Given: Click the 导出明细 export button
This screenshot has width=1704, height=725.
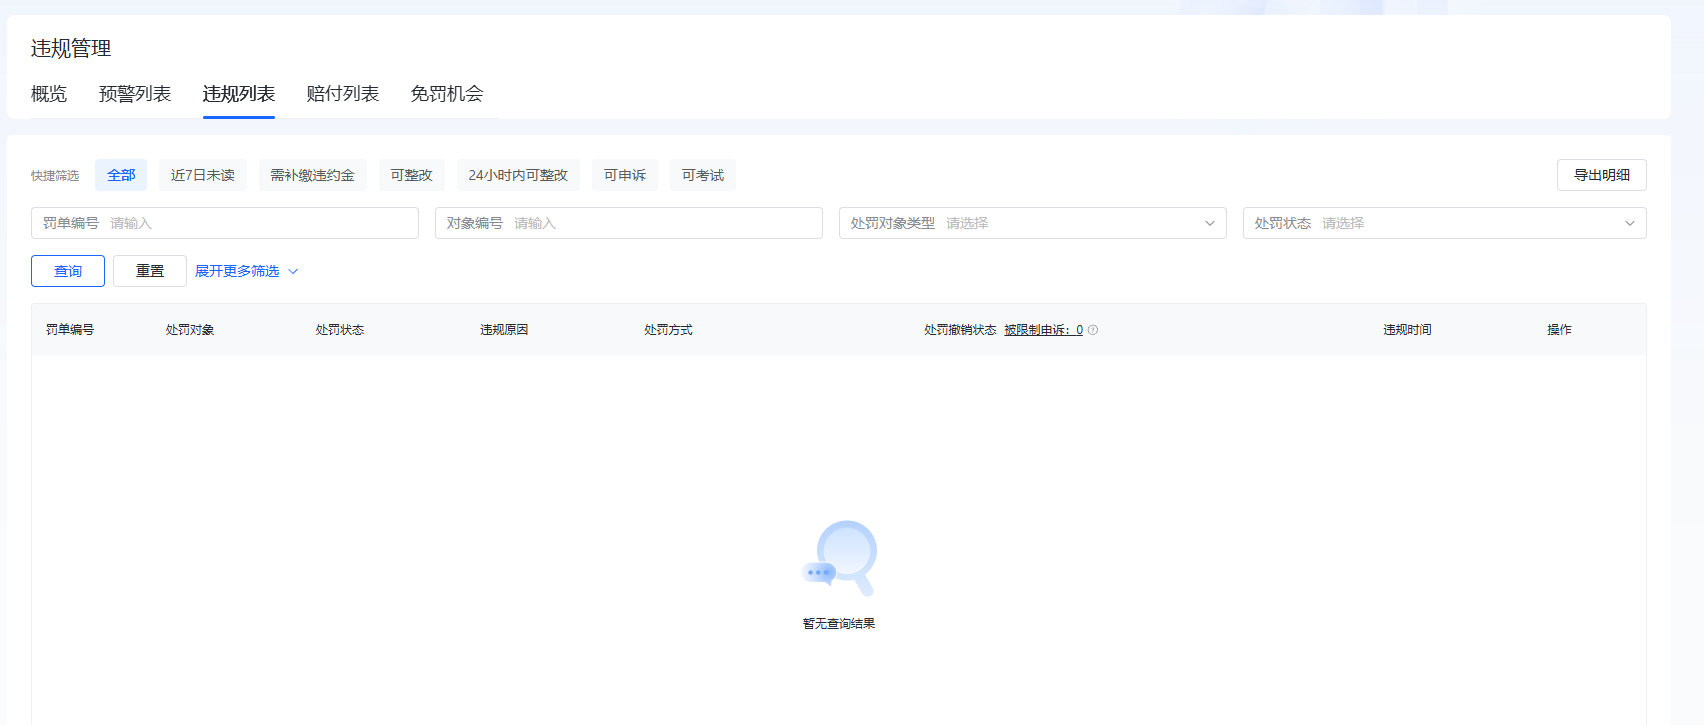Looking at the screenshot, I should 1601,175.
